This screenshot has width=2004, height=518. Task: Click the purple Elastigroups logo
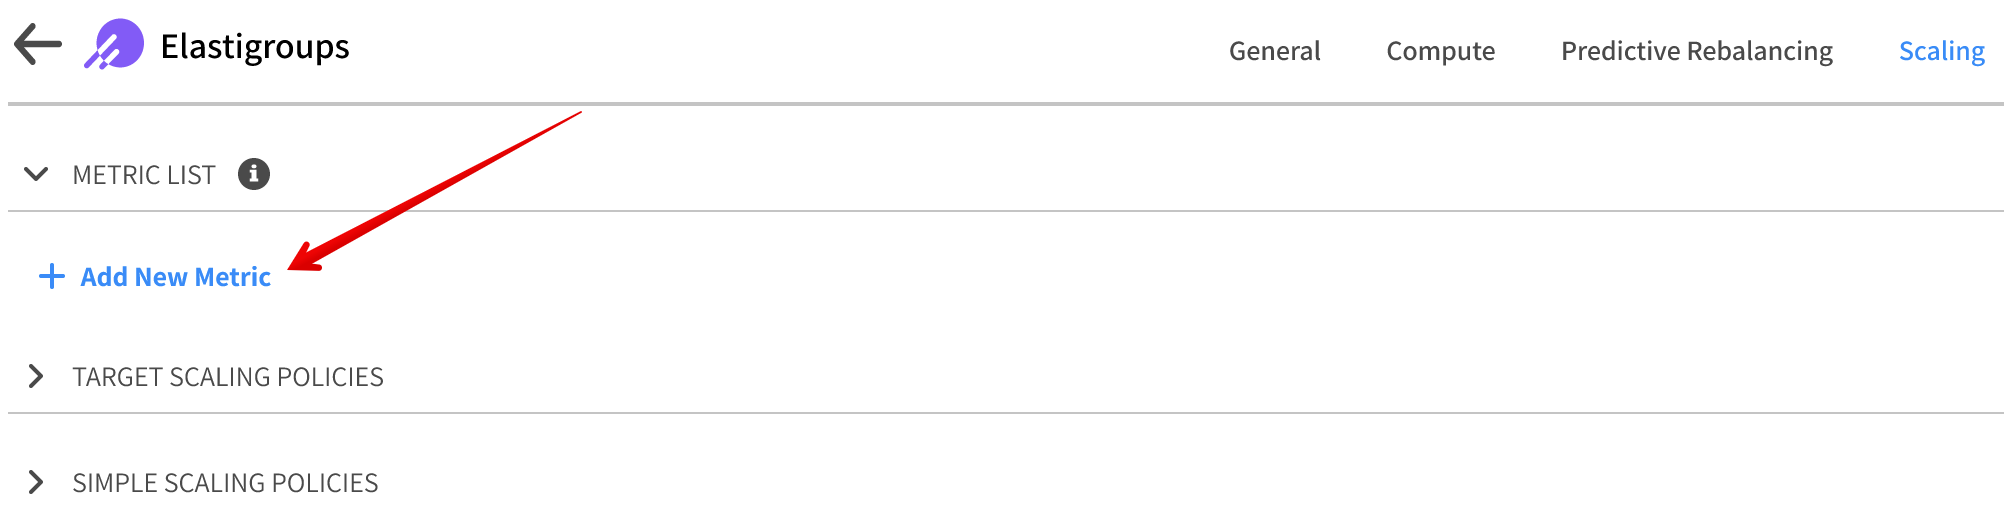click(114, 45)
